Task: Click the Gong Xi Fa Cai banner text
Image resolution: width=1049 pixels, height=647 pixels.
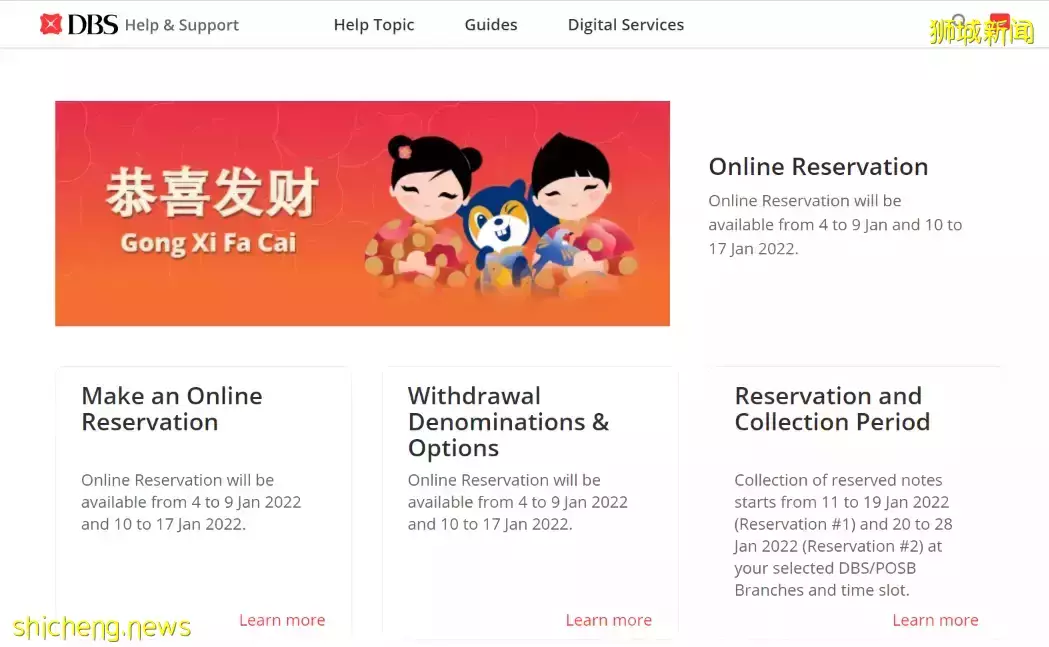Action: tap(208, 243)
